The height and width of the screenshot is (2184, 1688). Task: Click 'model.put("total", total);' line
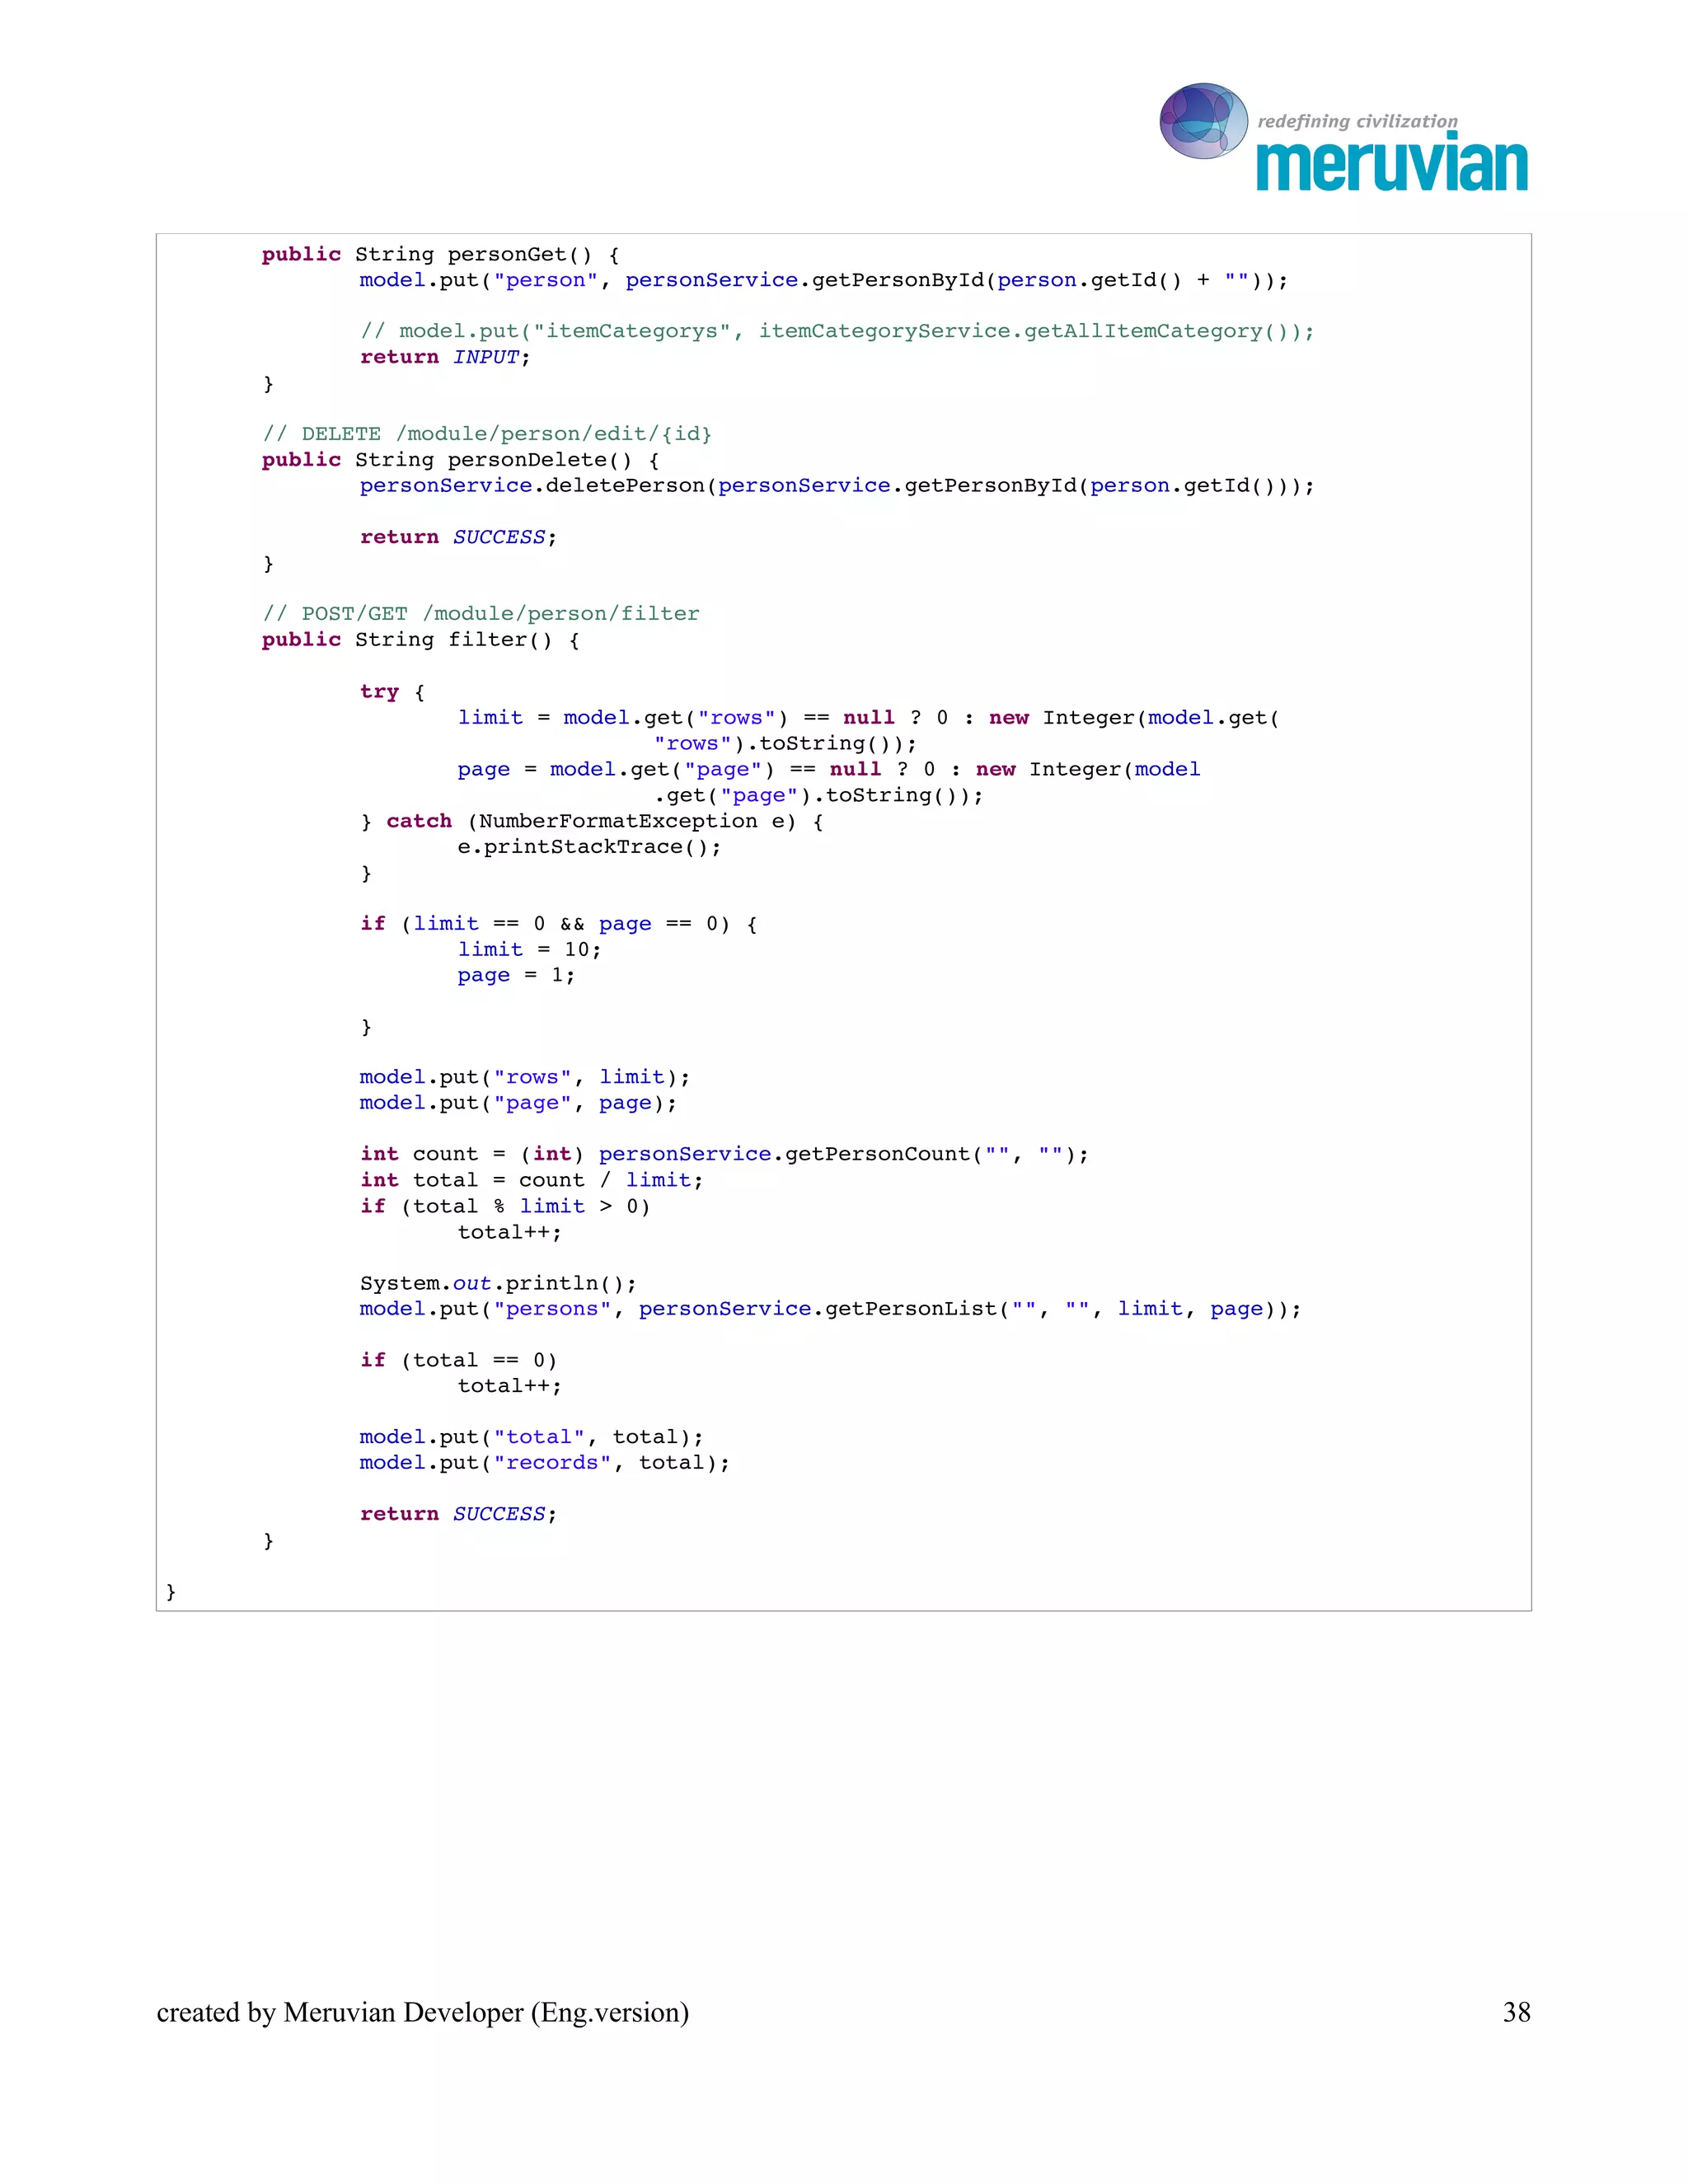[x=532, y=1437]
